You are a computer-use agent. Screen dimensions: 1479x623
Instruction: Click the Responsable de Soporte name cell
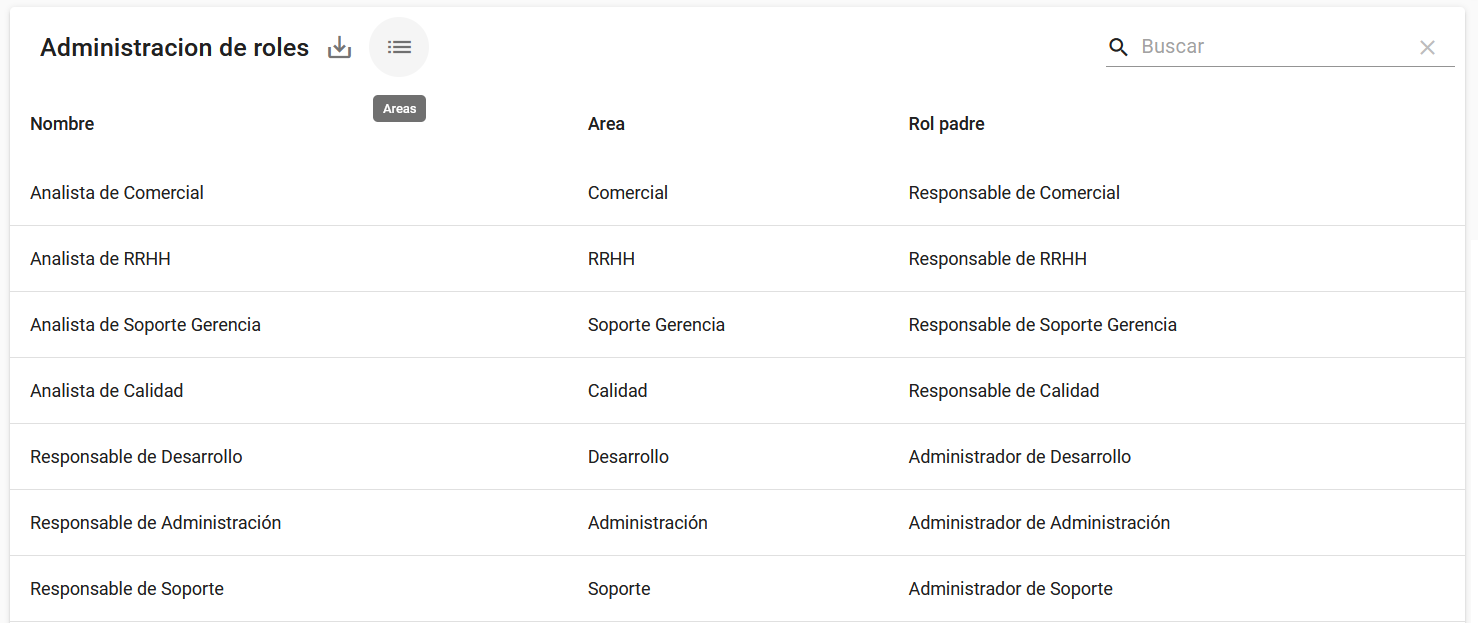127,589
